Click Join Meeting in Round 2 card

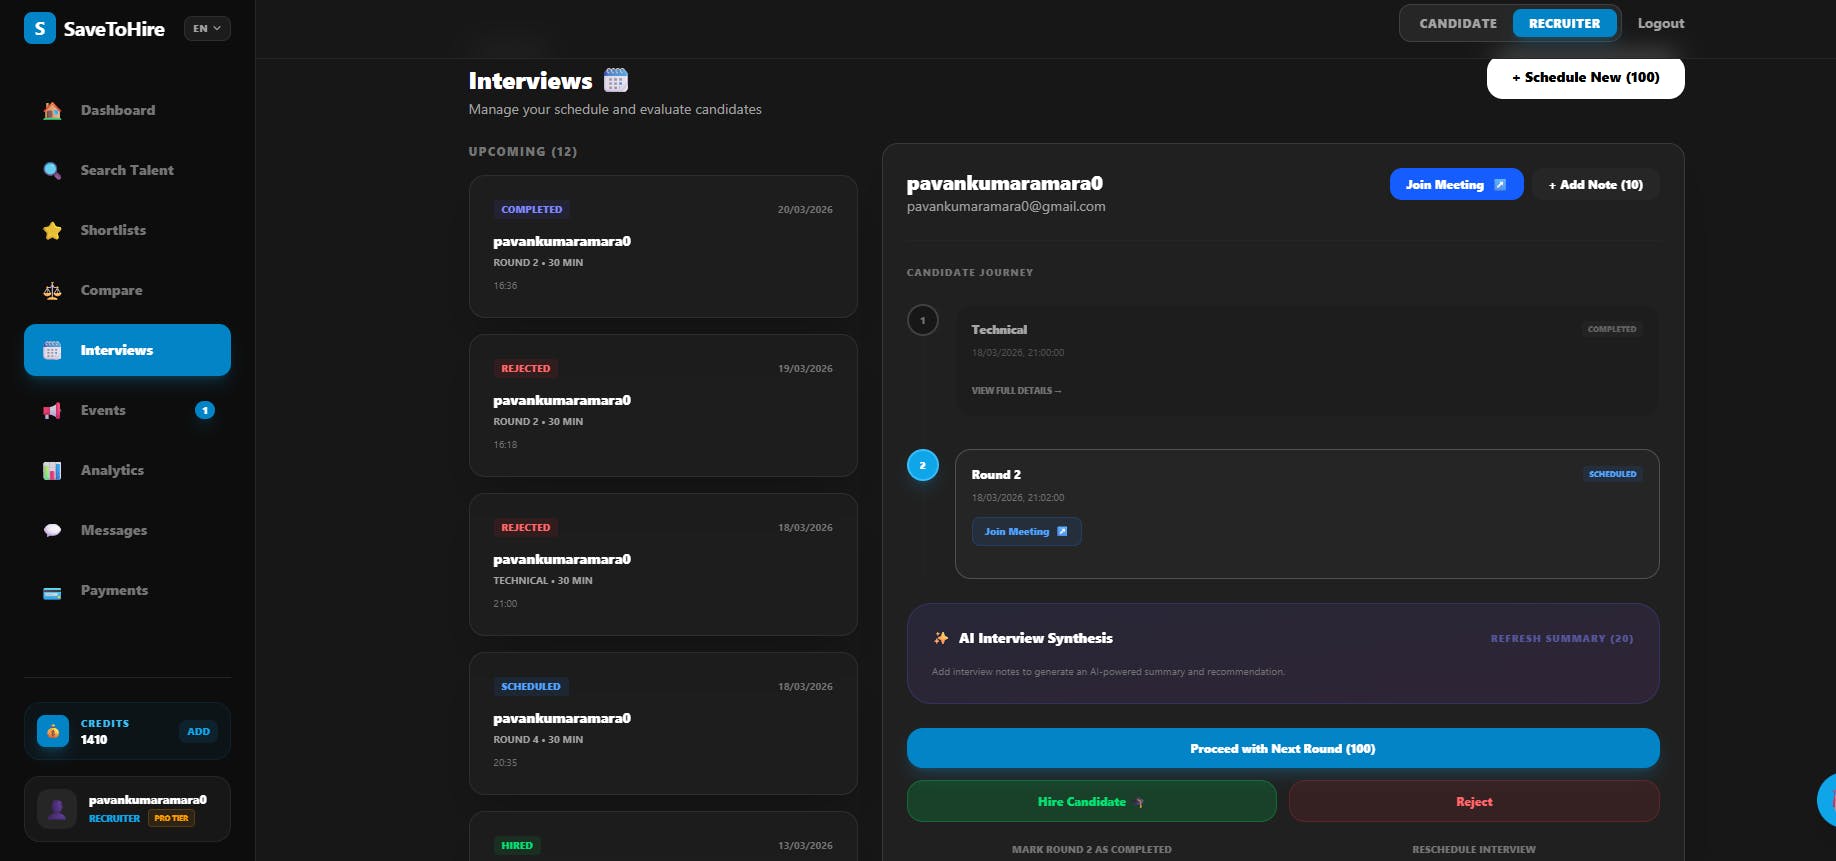pyautogui.click(x=1026, y=531)
